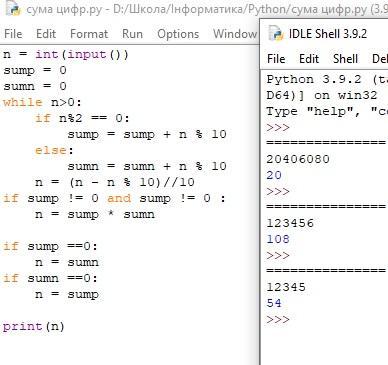388x365 pixels.
Task: Place cursor at 'while n>0:' line
Action: [42, 102]
